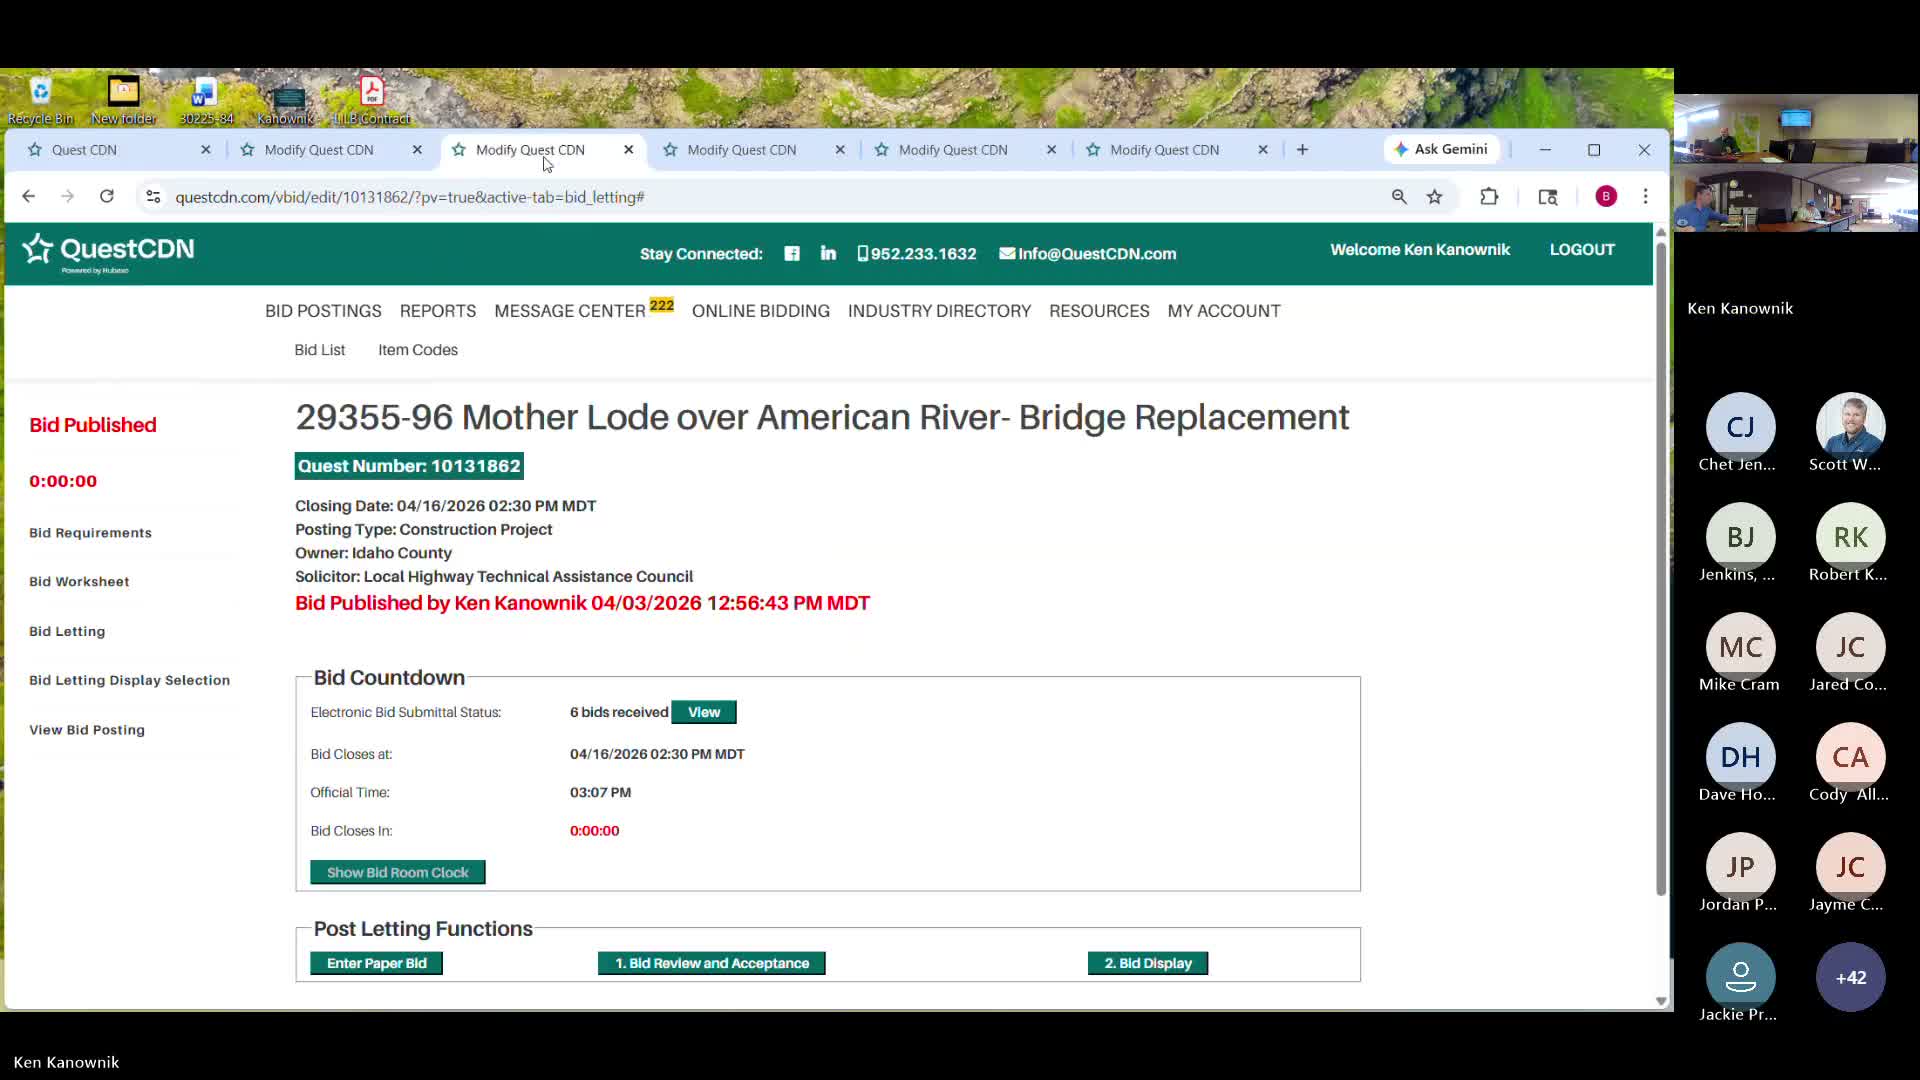
Task: Open 1. Bid Review and Acceptance
Action: coord(712,963)
